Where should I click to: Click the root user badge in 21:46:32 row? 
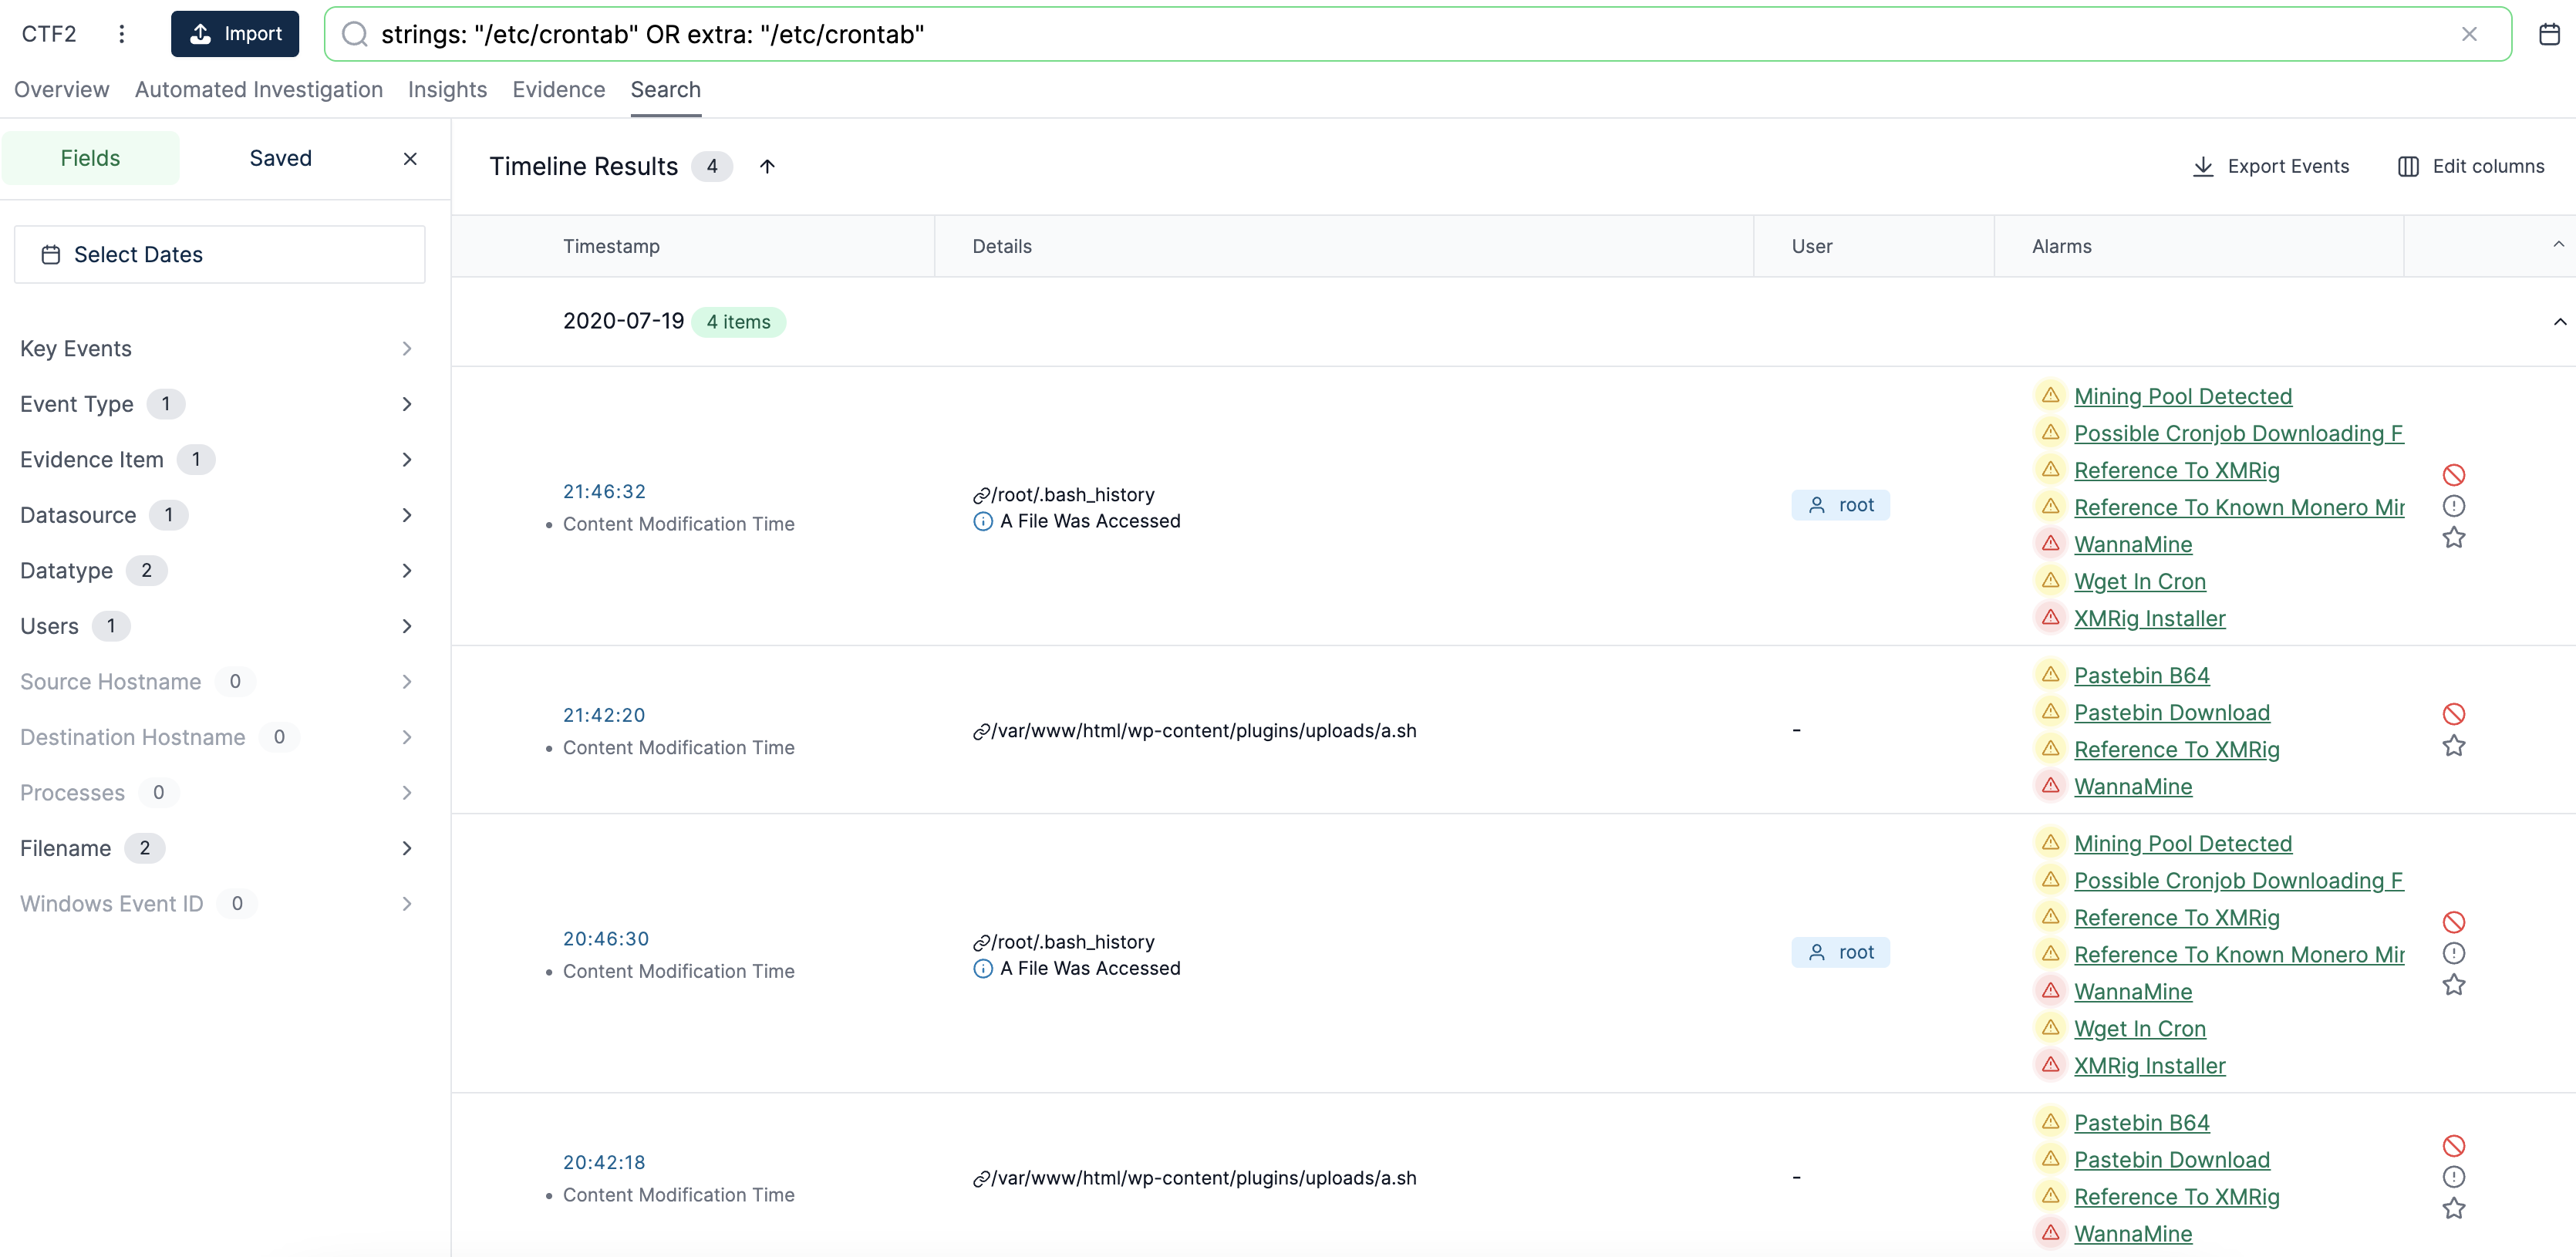(1840, 506)
